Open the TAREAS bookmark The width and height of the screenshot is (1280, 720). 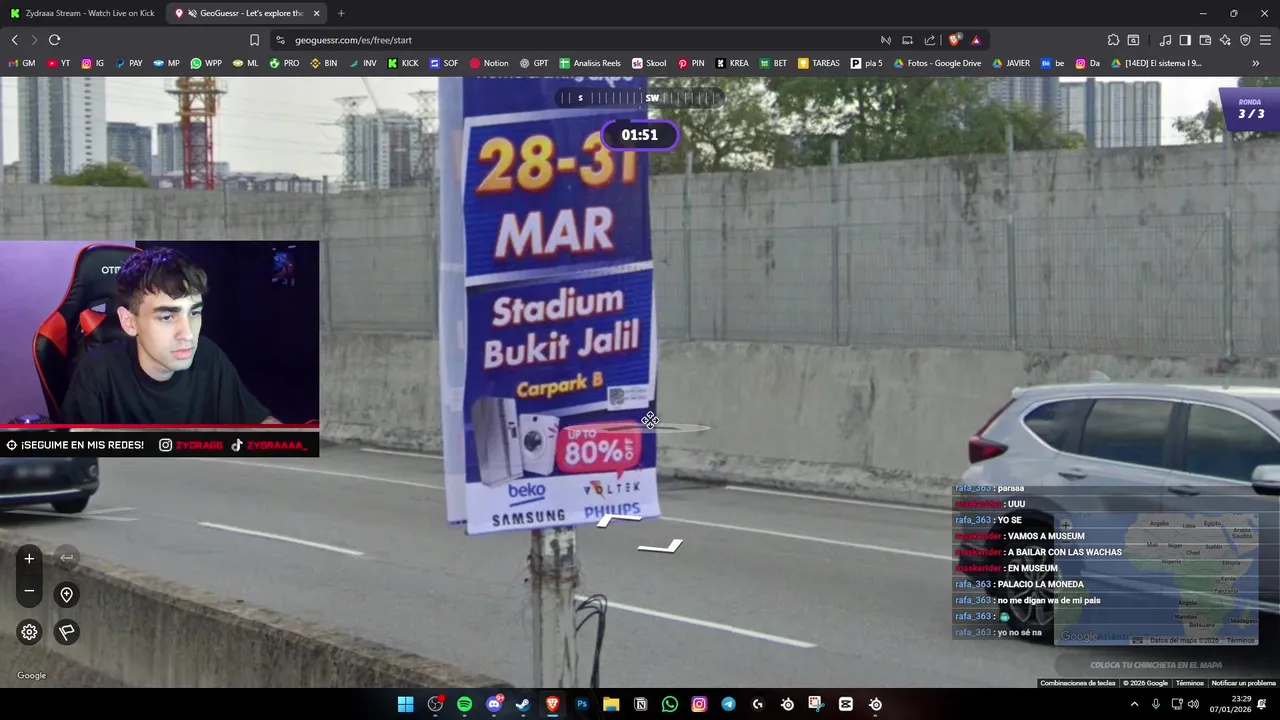coord(819,63)
